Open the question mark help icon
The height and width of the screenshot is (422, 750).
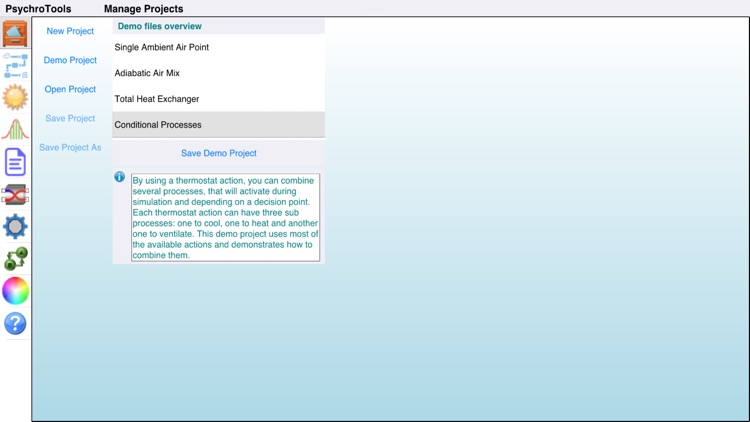click(x=15, y=323)
